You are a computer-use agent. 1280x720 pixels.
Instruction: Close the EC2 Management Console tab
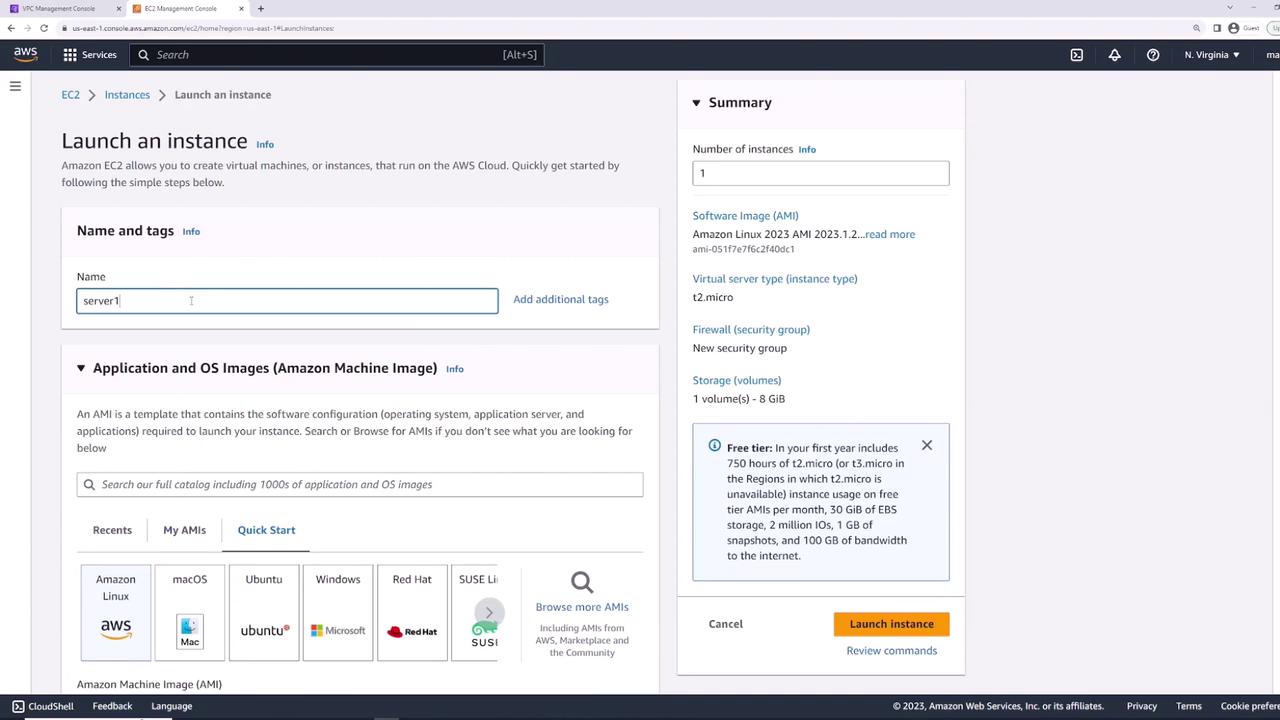(241, 9)
